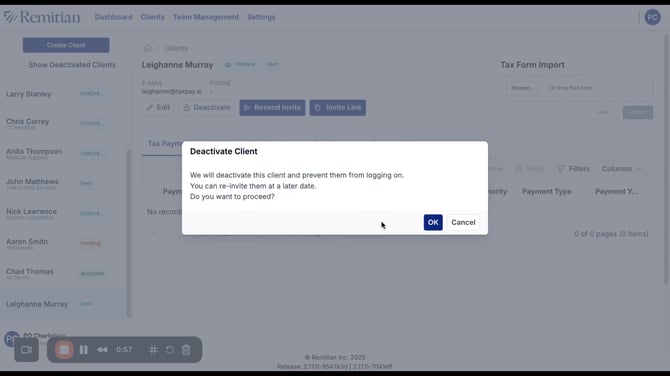Open the Dashboard menu item
The image size is (670, 376).
[x=114, y=17]
